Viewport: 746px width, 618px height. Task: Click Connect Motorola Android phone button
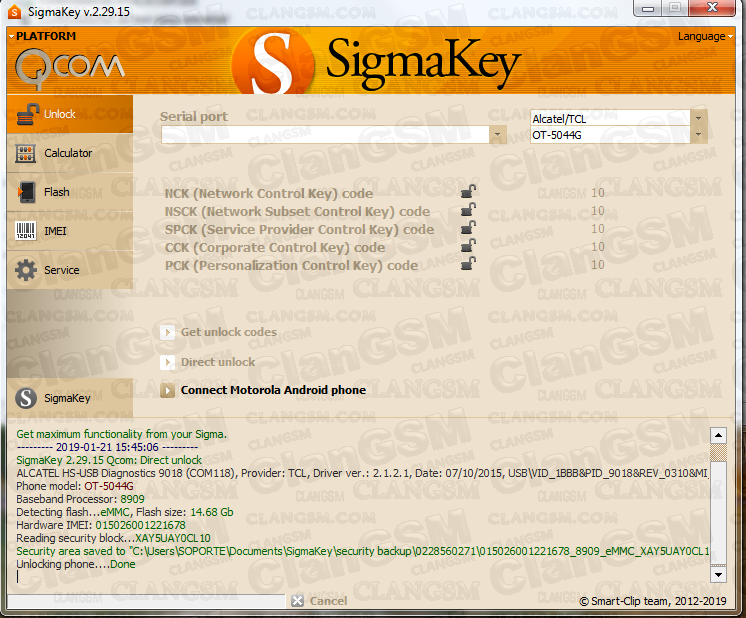[264, 391]
